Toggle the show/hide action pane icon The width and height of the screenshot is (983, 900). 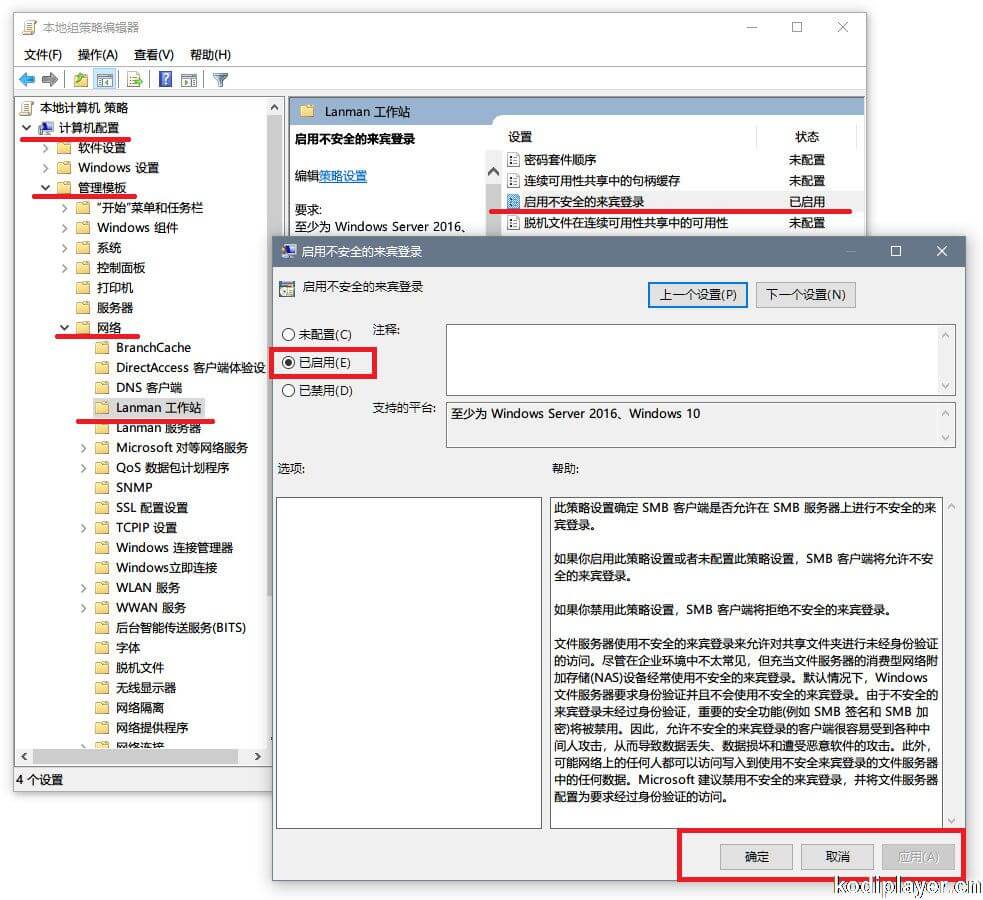pyautogui.click(x=190, y=80)
